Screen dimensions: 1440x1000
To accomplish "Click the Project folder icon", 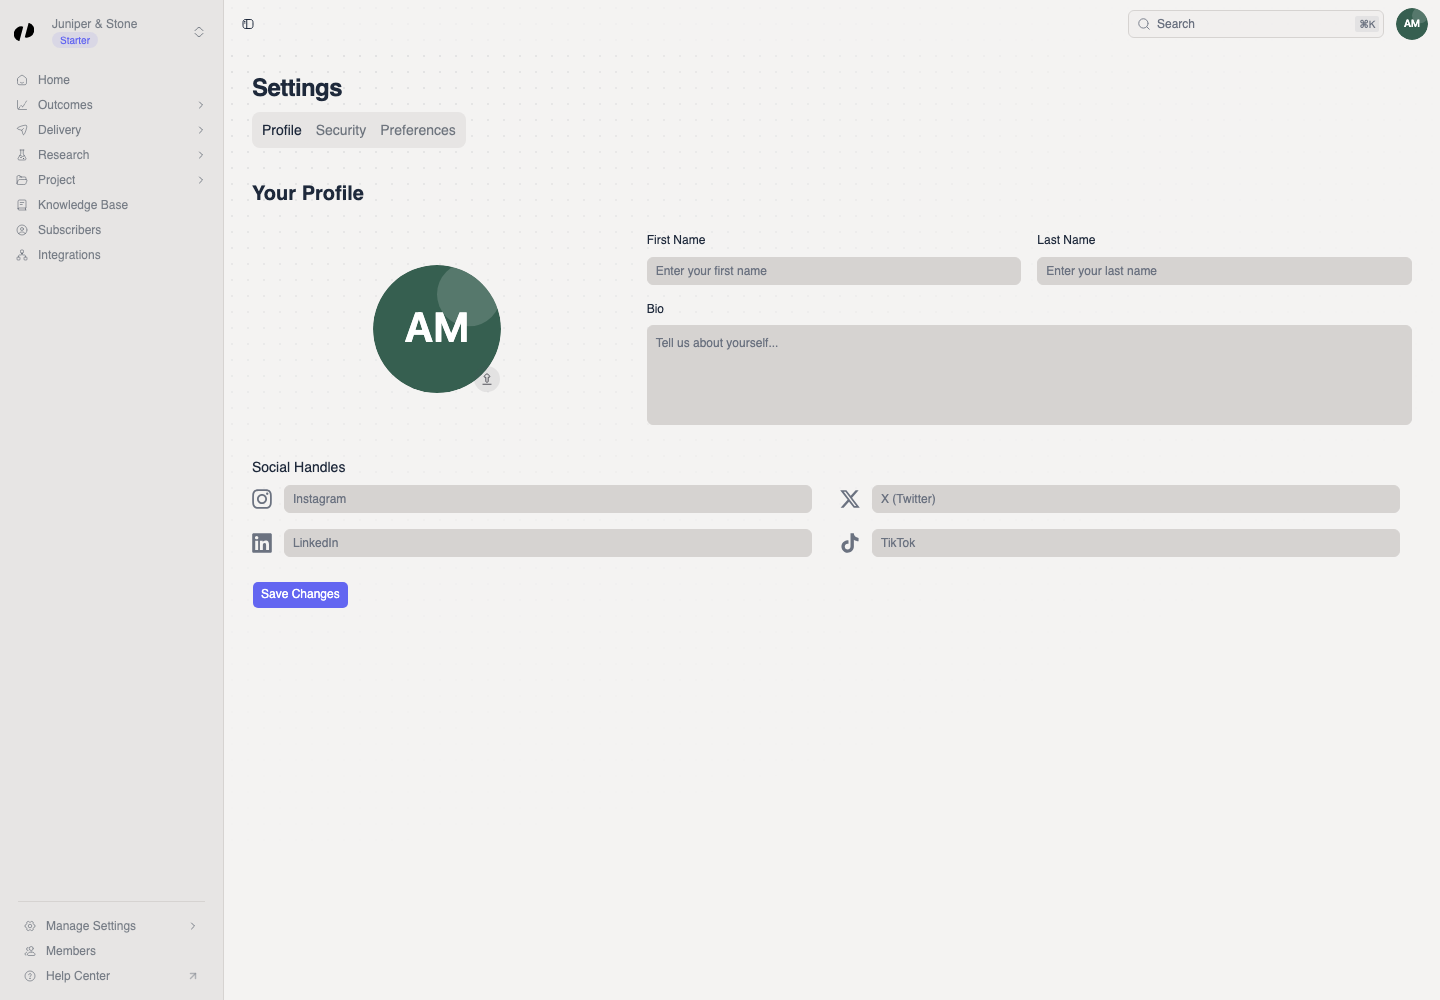I will pyautogui.click(x=22, y=180).
